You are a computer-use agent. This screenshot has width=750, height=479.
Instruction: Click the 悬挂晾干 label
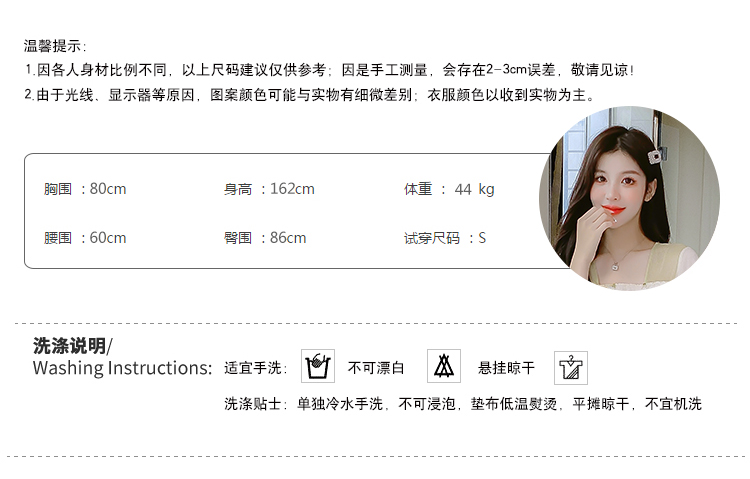[x=506, y=368]
